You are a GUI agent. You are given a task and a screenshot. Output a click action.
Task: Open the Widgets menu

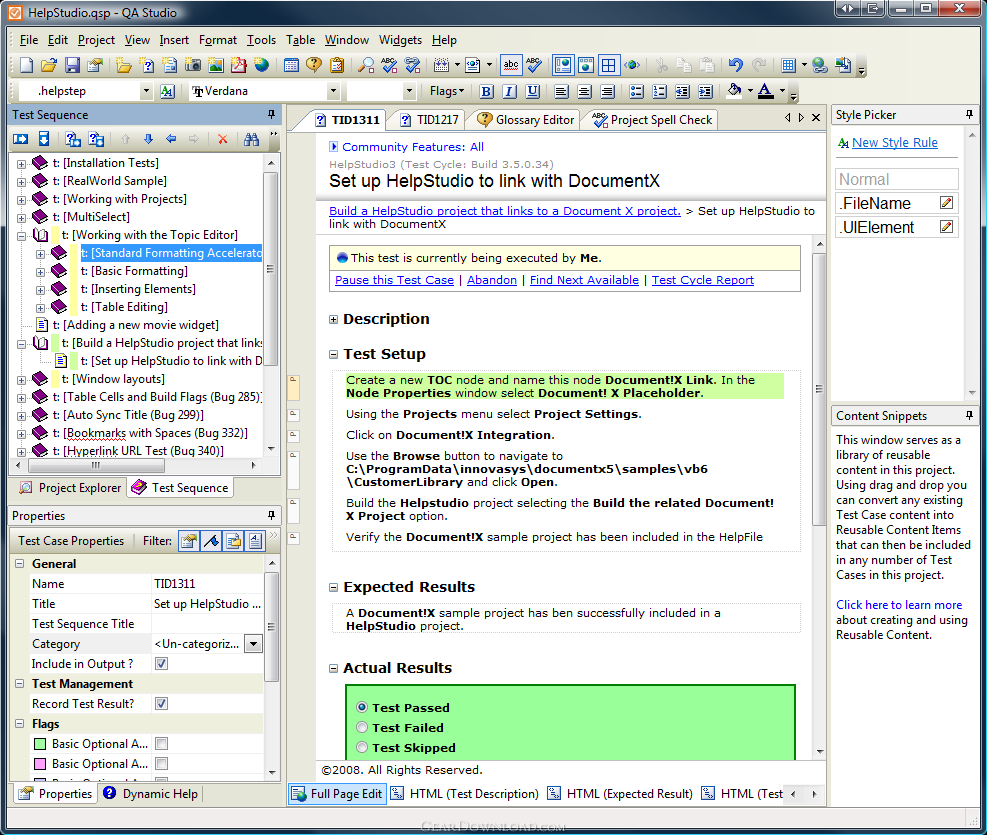pos(400,40)
